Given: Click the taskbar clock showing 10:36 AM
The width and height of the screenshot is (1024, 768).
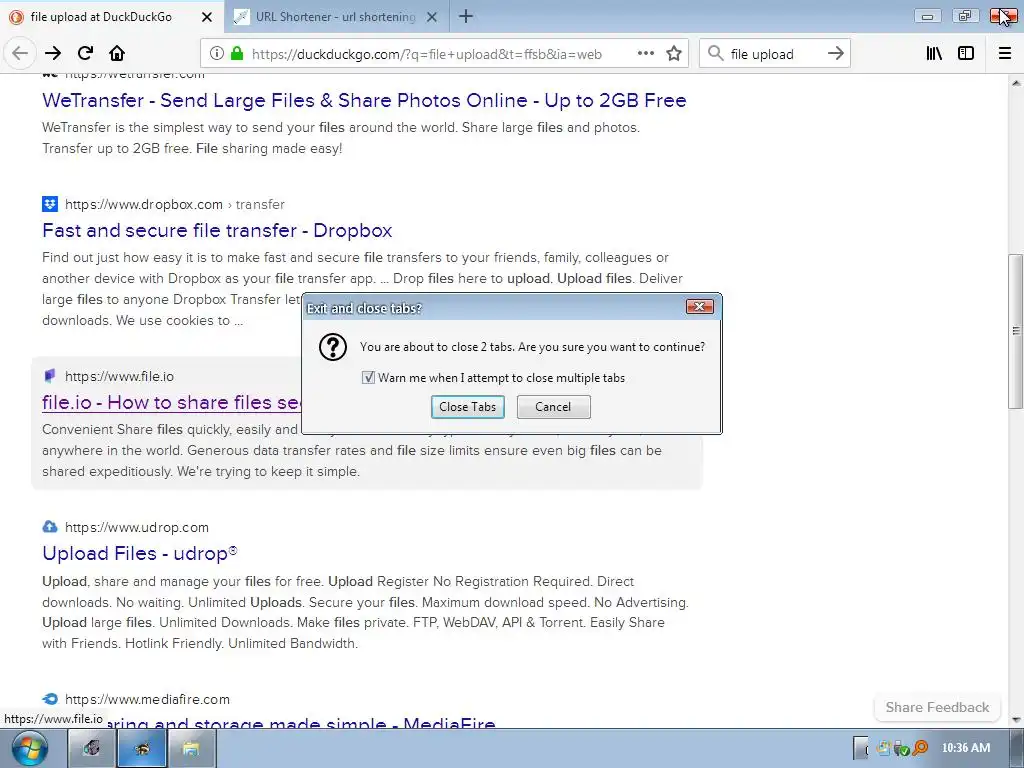Looking at the screenshot, I should tap(966, 748).
